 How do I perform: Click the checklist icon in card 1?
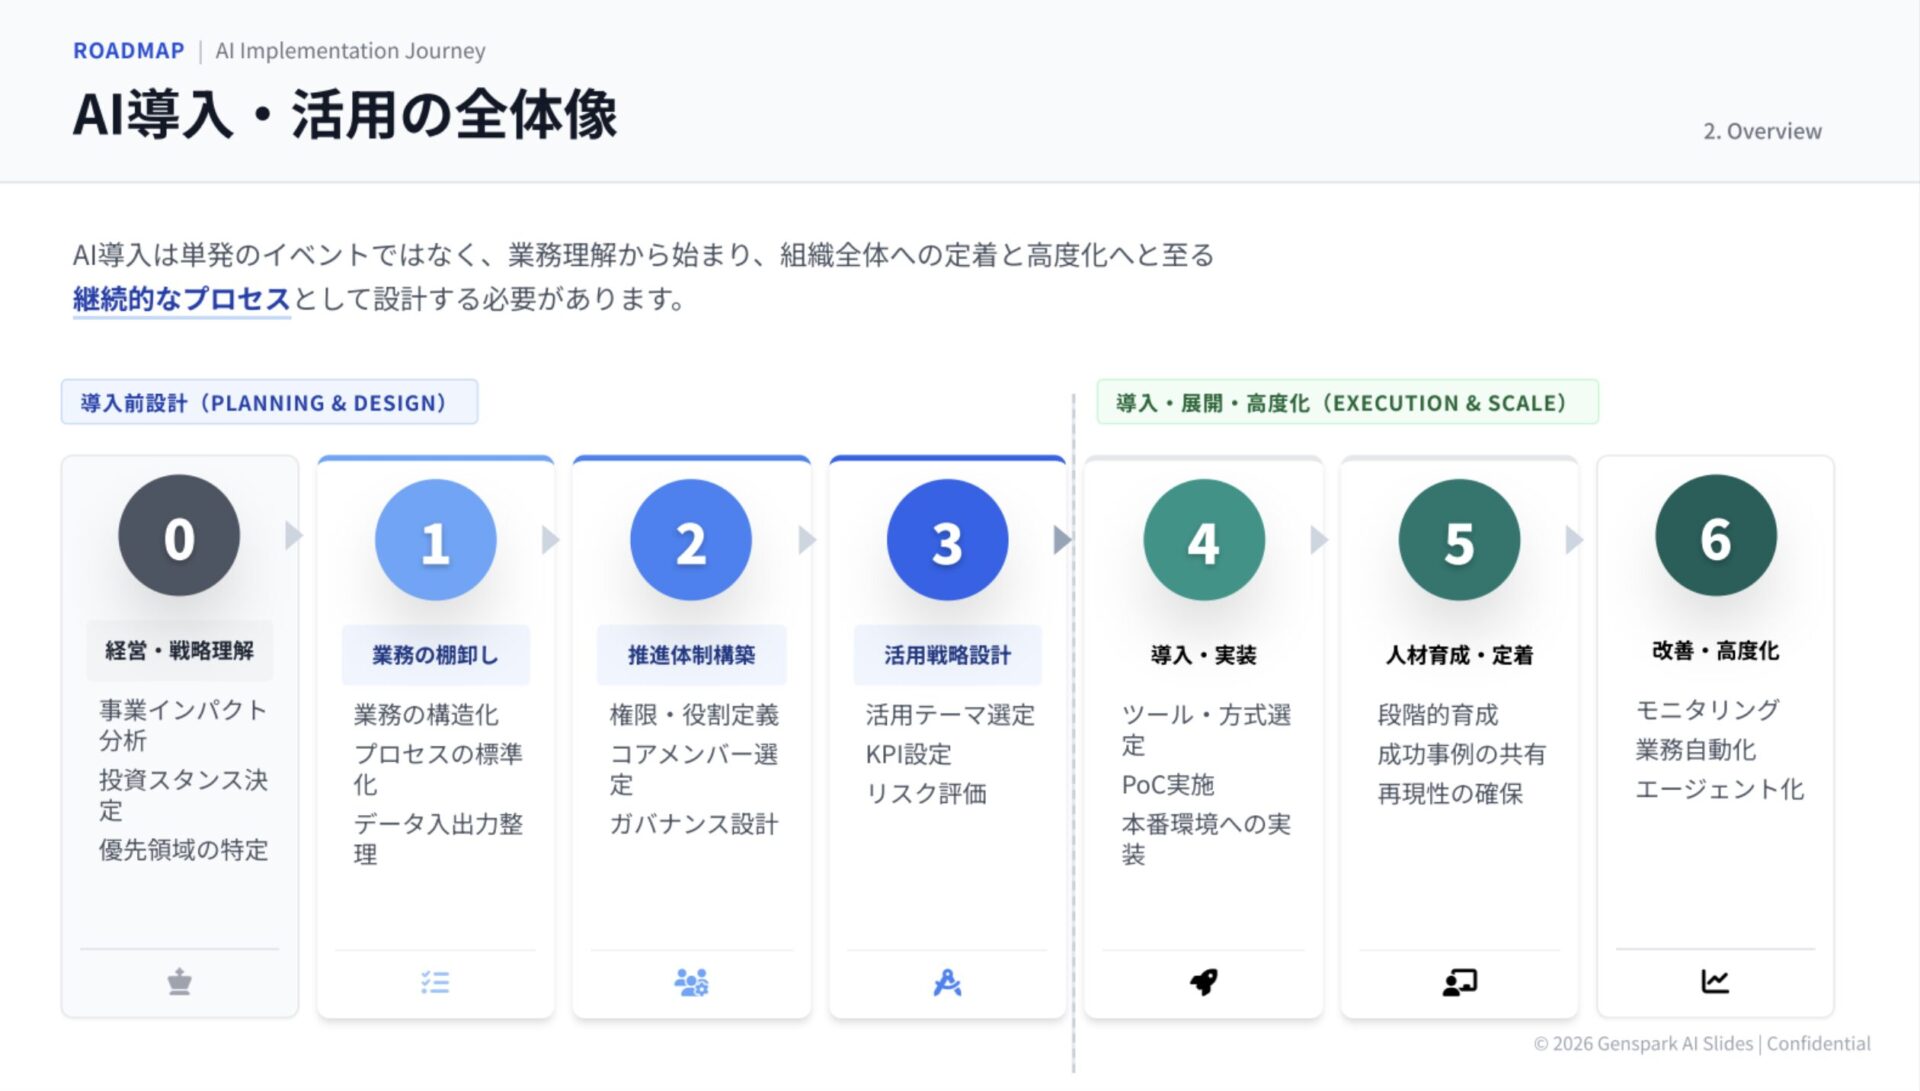435,982
